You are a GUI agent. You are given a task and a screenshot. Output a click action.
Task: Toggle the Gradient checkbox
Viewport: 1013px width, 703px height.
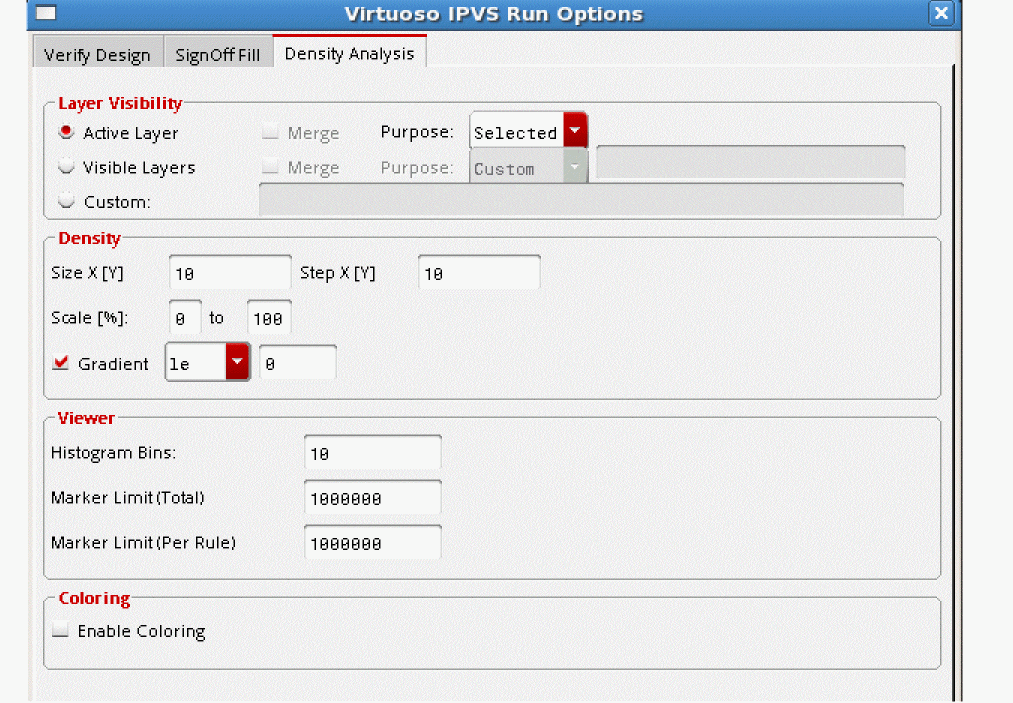tap(61, 364)
